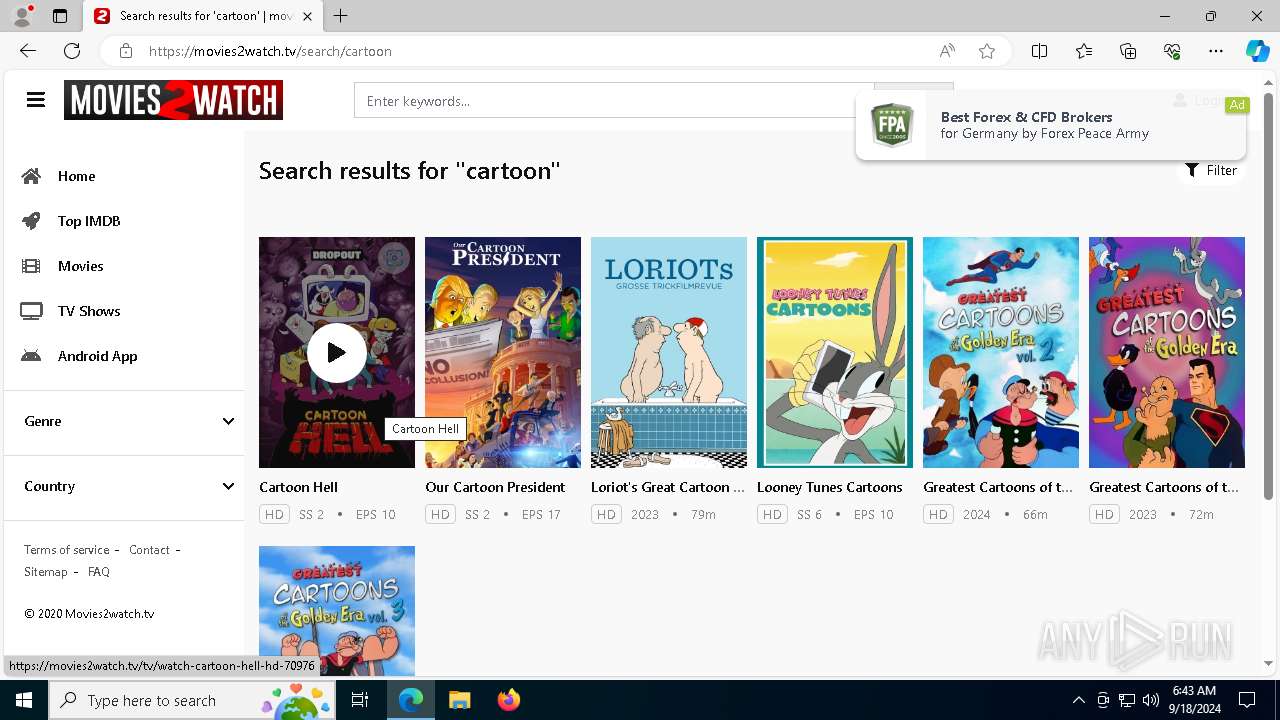Click the Filter button
The height and width of the screenshot is (720, 1280).
1211,170
